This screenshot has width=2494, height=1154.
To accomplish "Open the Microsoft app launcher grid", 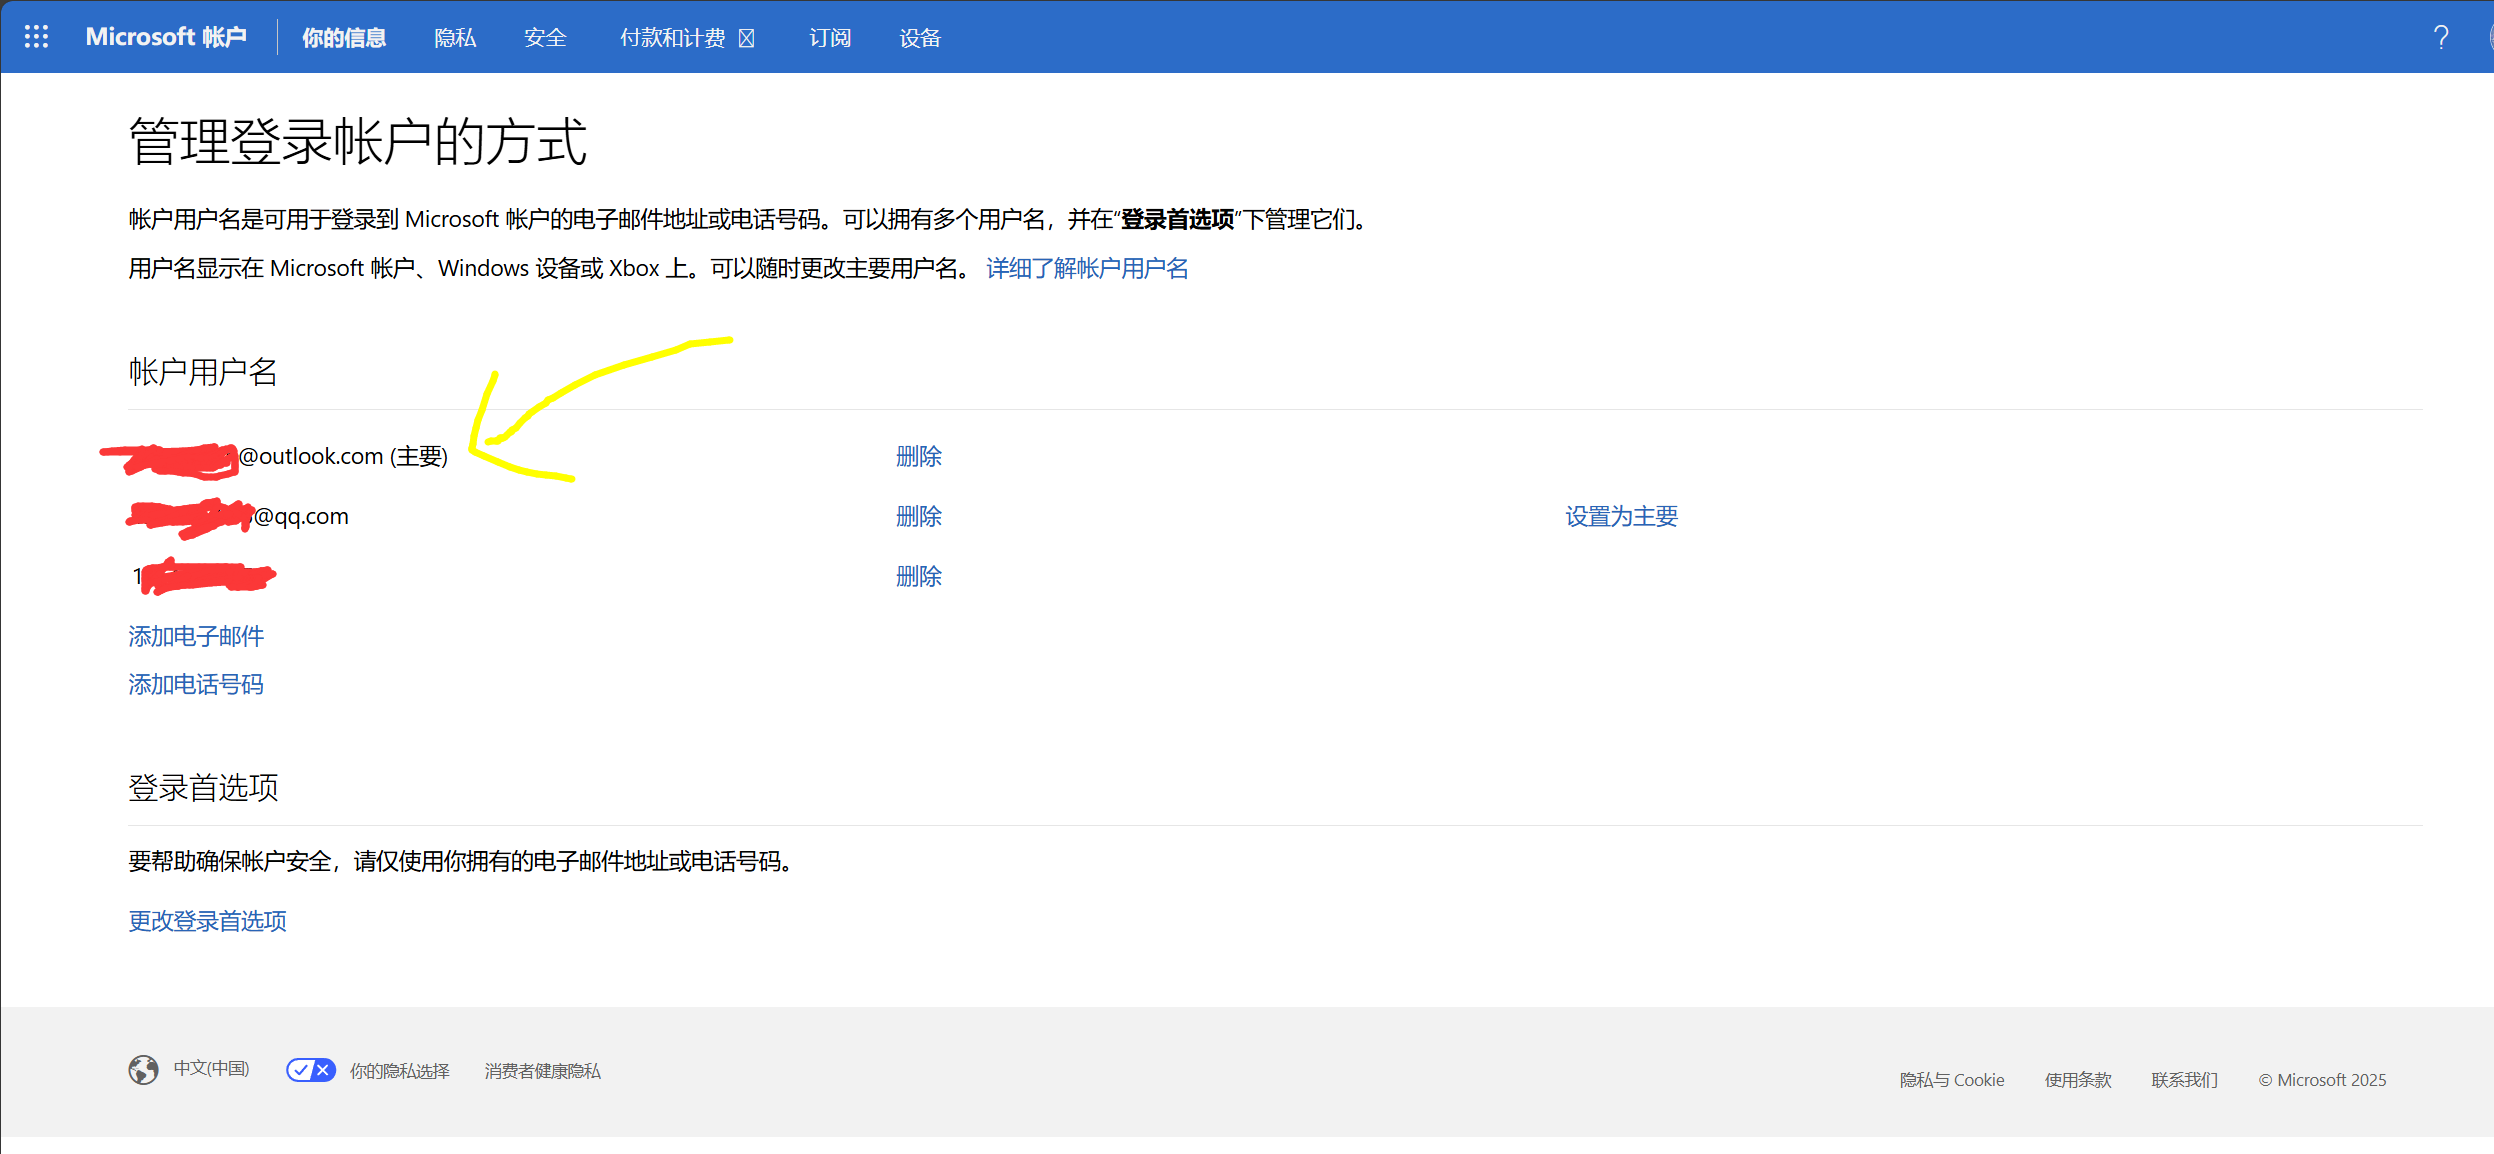I will click(37, 37).
